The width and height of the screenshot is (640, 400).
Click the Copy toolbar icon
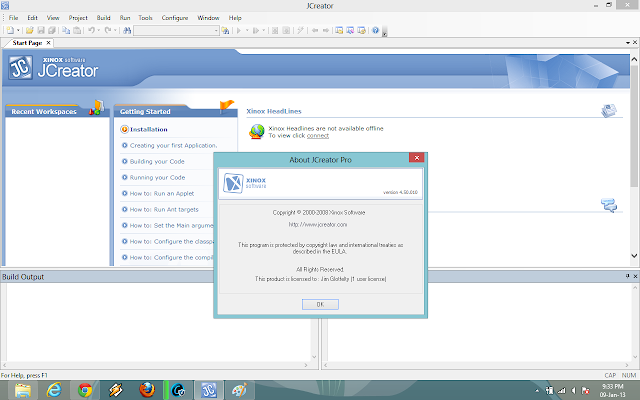click(x=66, y=30)
